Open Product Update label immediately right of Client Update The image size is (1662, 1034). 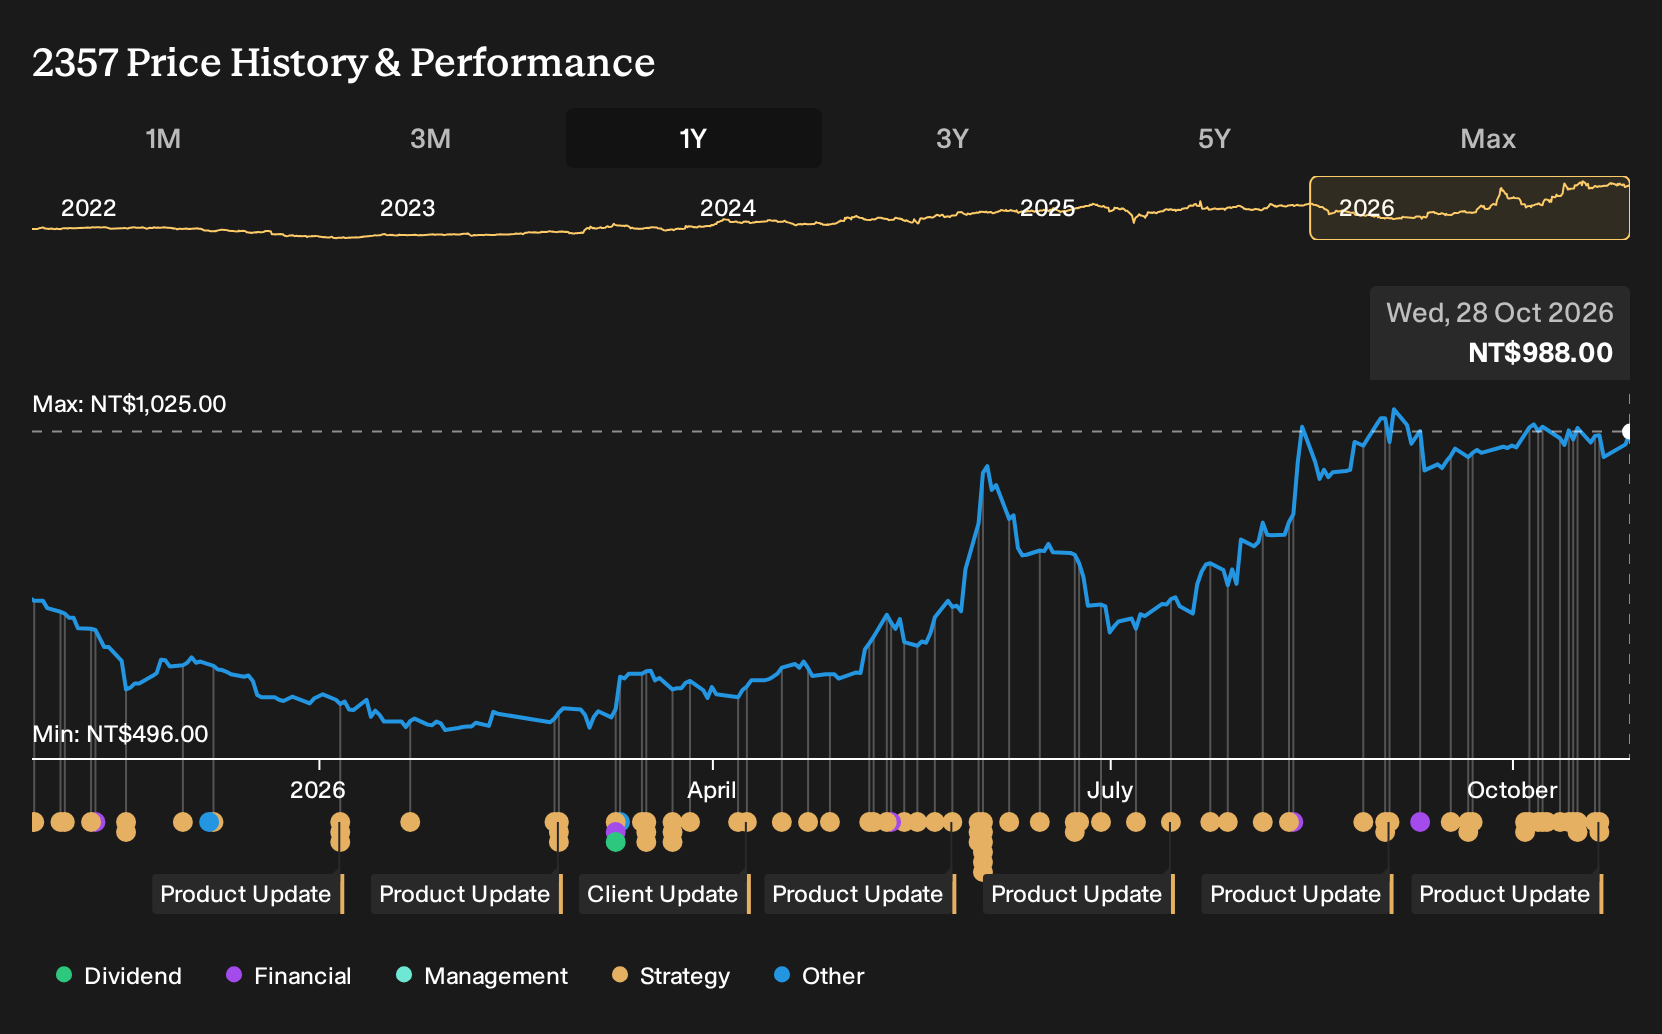coord(858,894)
